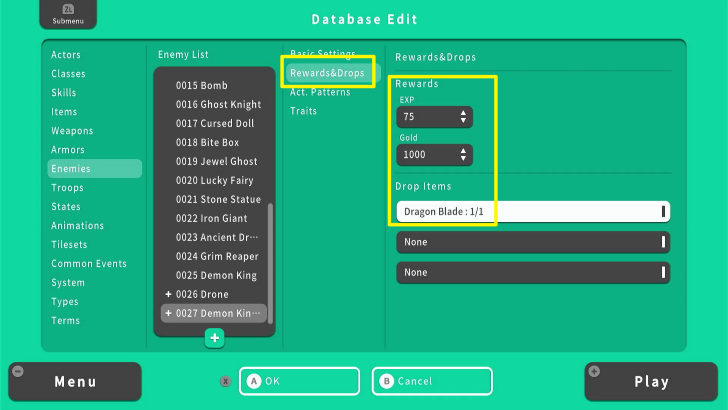Open the Menu button
This screenshot has width=728, height=410.
75,382
